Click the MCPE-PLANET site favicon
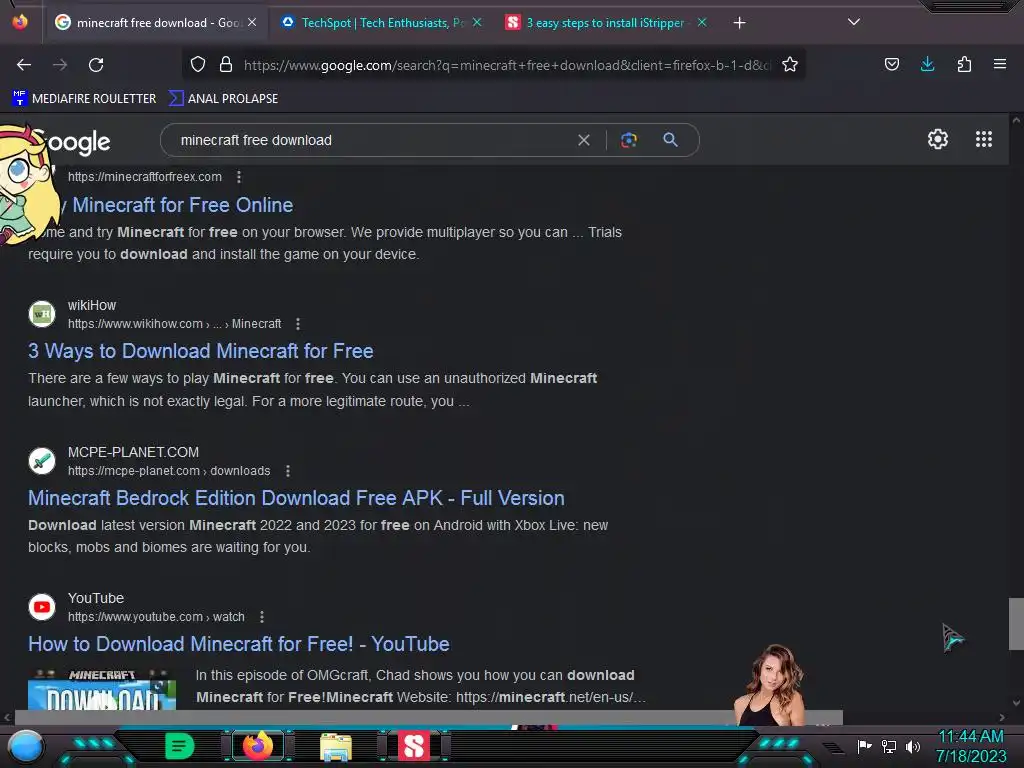 click(x=42, y=461)
